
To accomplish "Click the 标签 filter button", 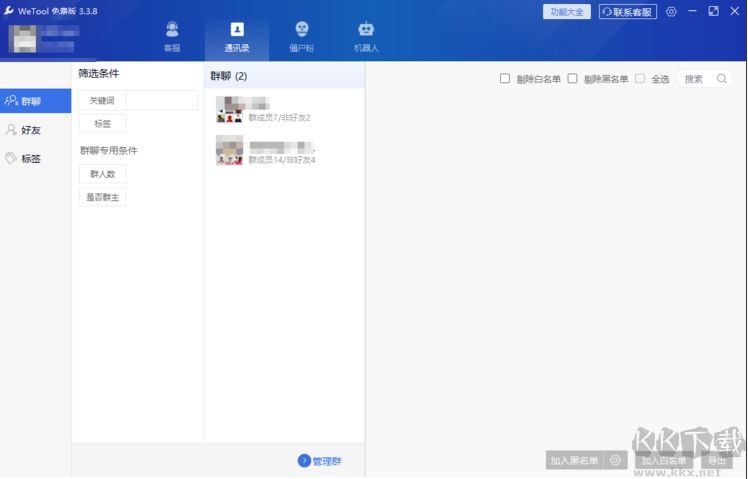I will [x=103, y=124].
